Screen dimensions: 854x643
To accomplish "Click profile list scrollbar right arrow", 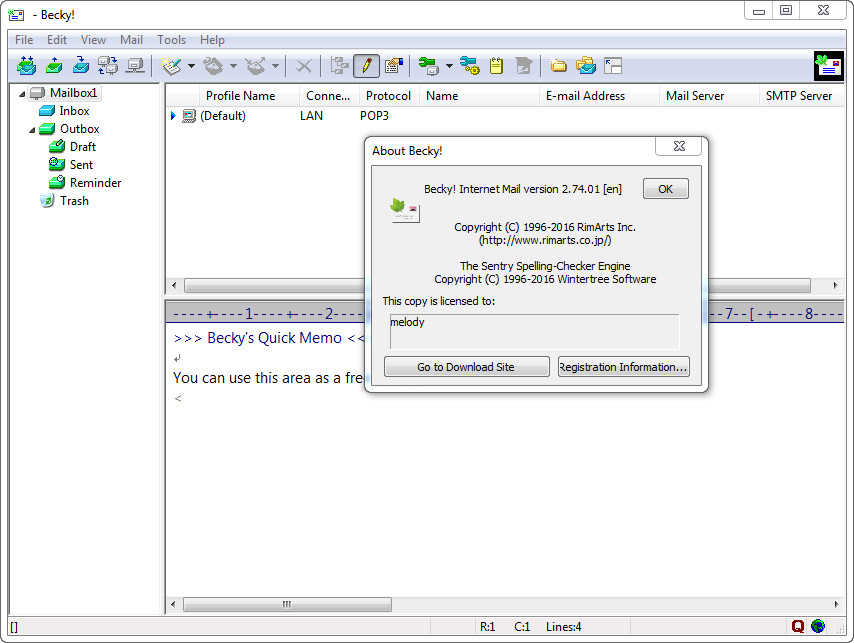I will tap(836, 285).
